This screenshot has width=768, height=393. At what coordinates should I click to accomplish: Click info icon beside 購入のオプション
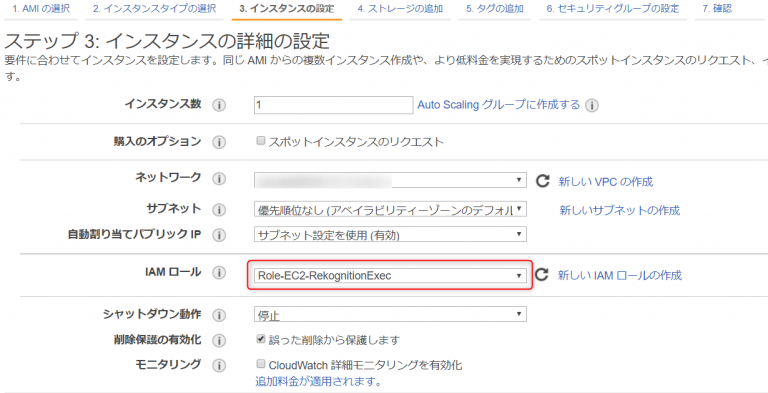click(x=219, y=143)
